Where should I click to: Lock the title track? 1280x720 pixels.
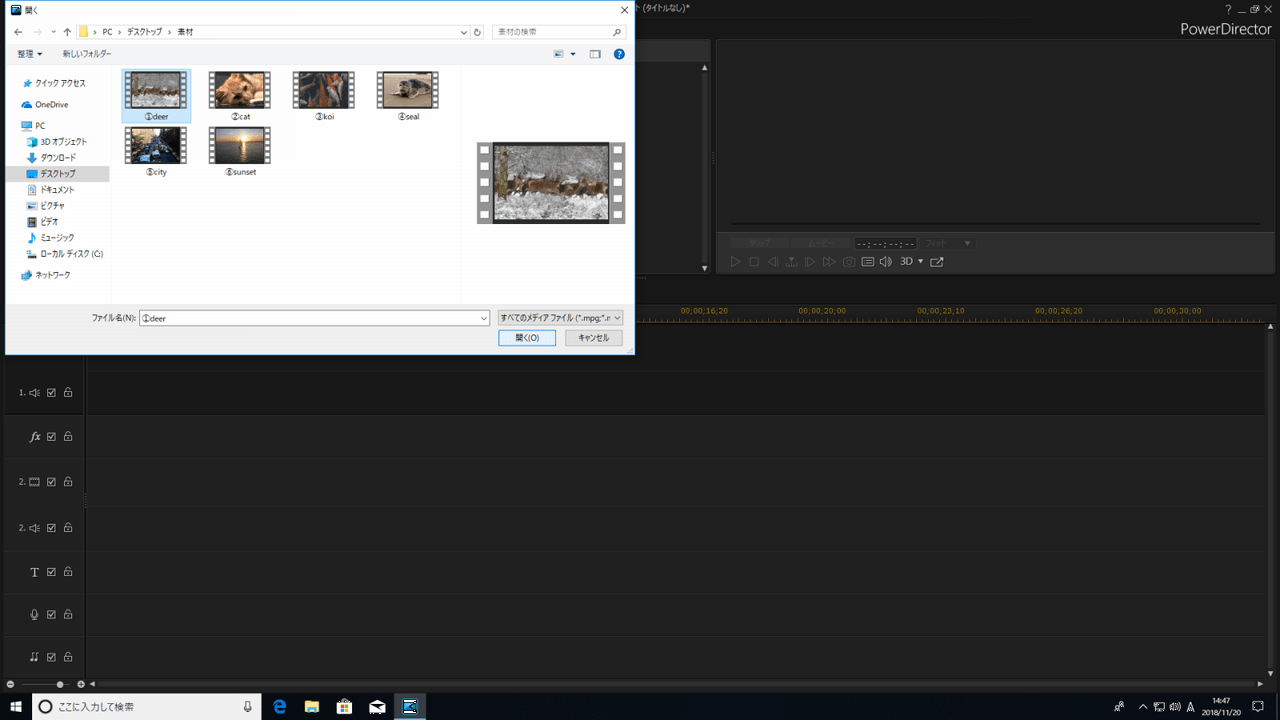pyautogui.click(x=68, y=572)
